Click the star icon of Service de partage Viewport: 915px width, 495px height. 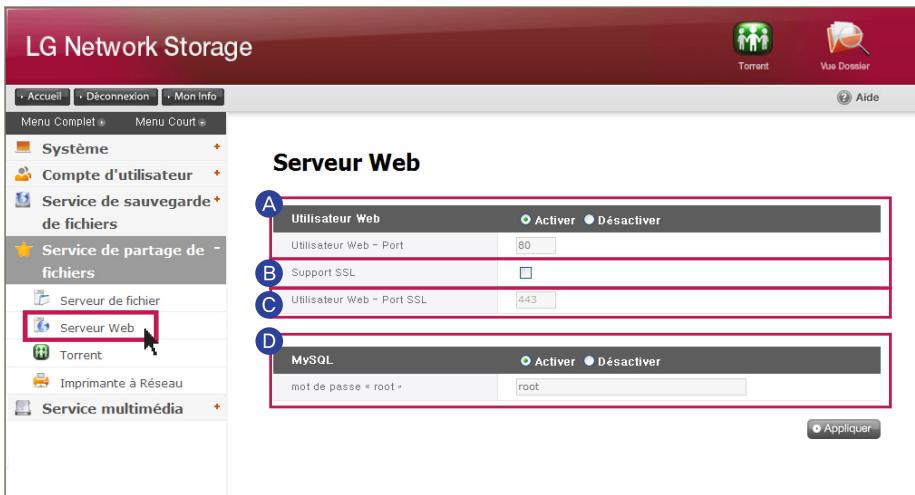[24, 250]
